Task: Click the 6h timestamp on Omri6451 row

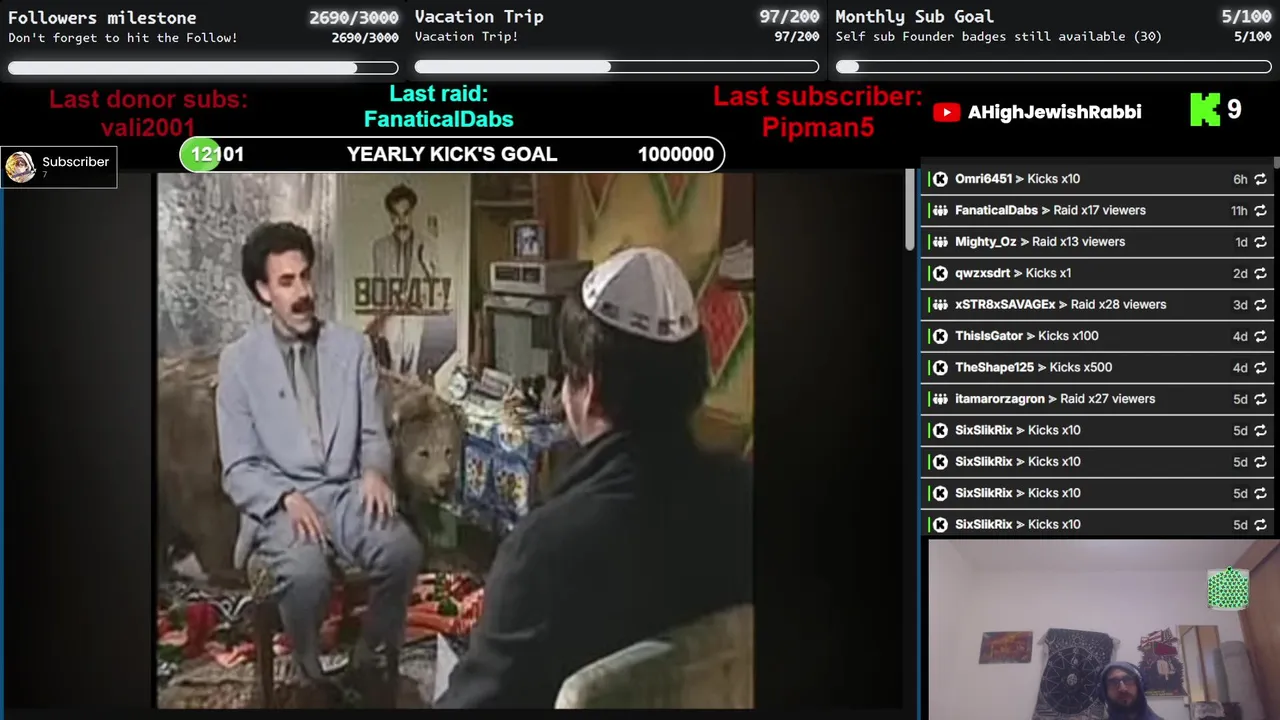Action: tap(1240, 180)
